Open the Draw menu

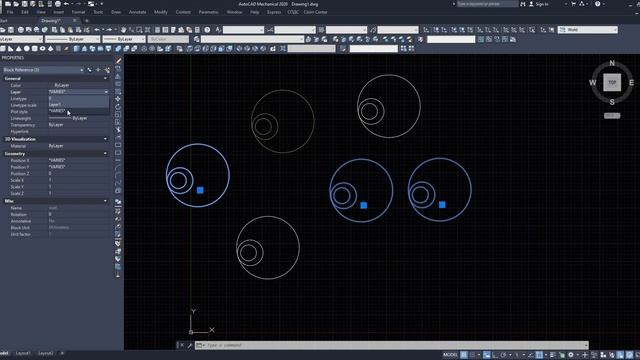[116, 12]
